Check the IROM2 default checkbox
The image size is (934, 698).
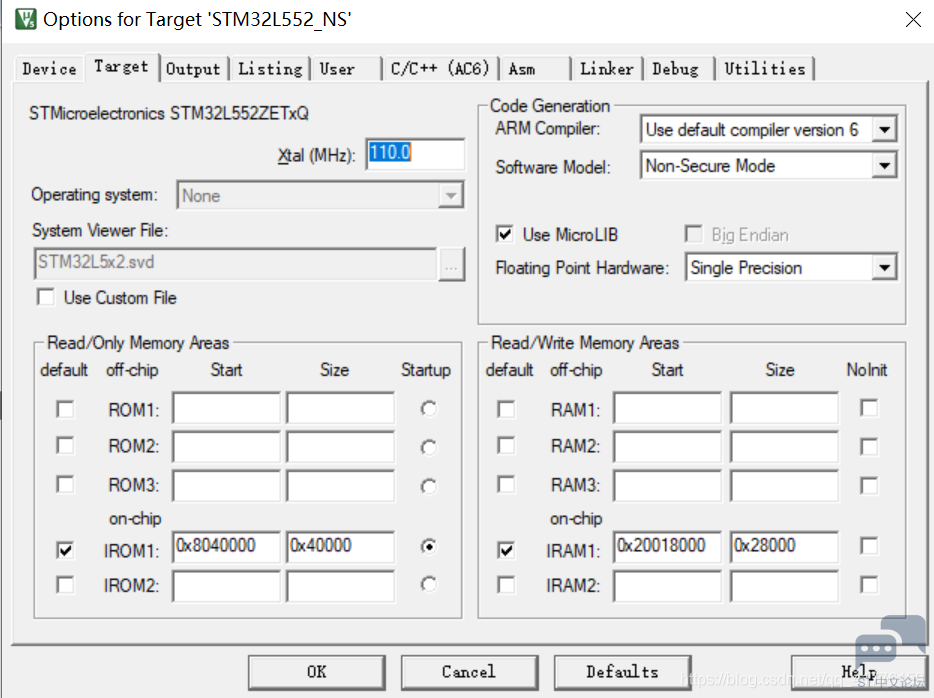tap(65, 585)
